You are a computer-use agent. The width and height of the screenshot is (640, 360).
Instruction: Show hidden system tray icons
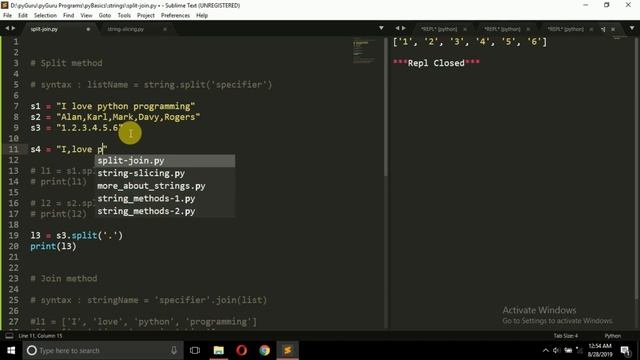pos(546,350)
